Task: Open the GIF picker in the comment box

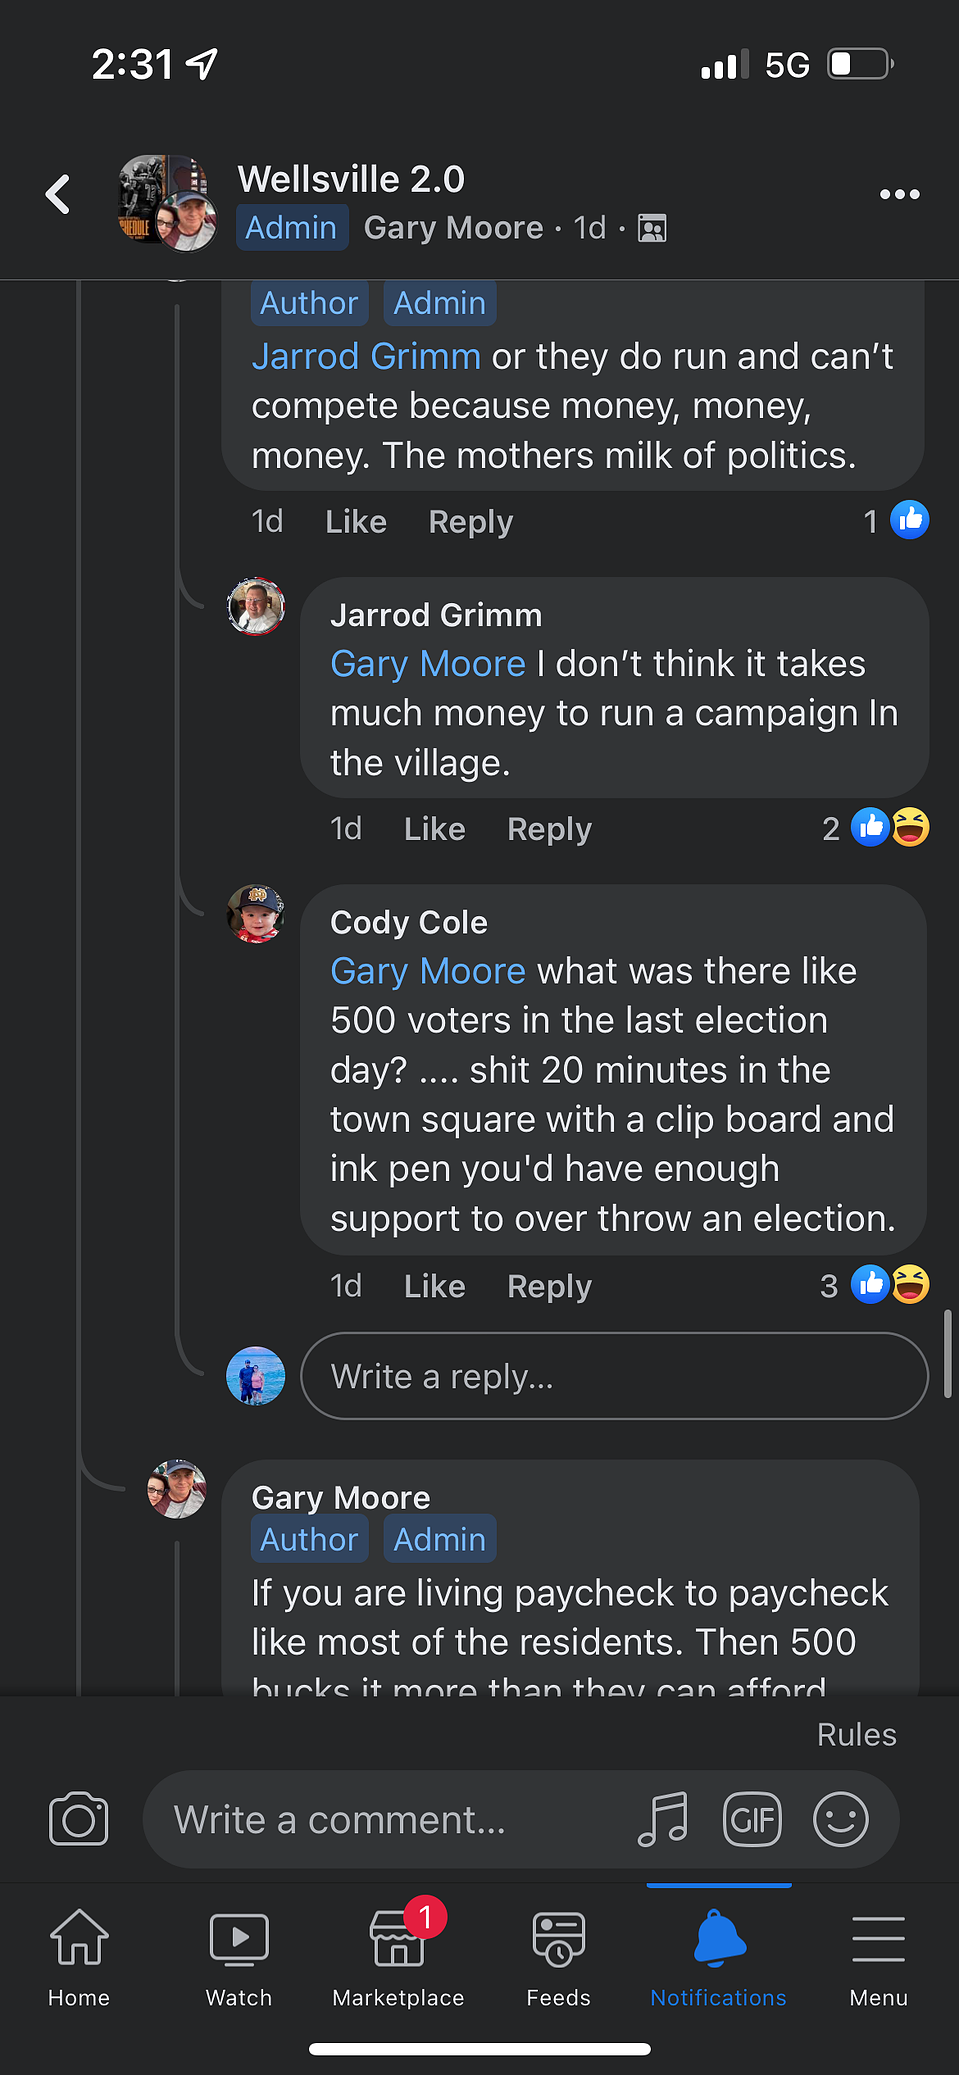Action: [x=752, y=1819]
